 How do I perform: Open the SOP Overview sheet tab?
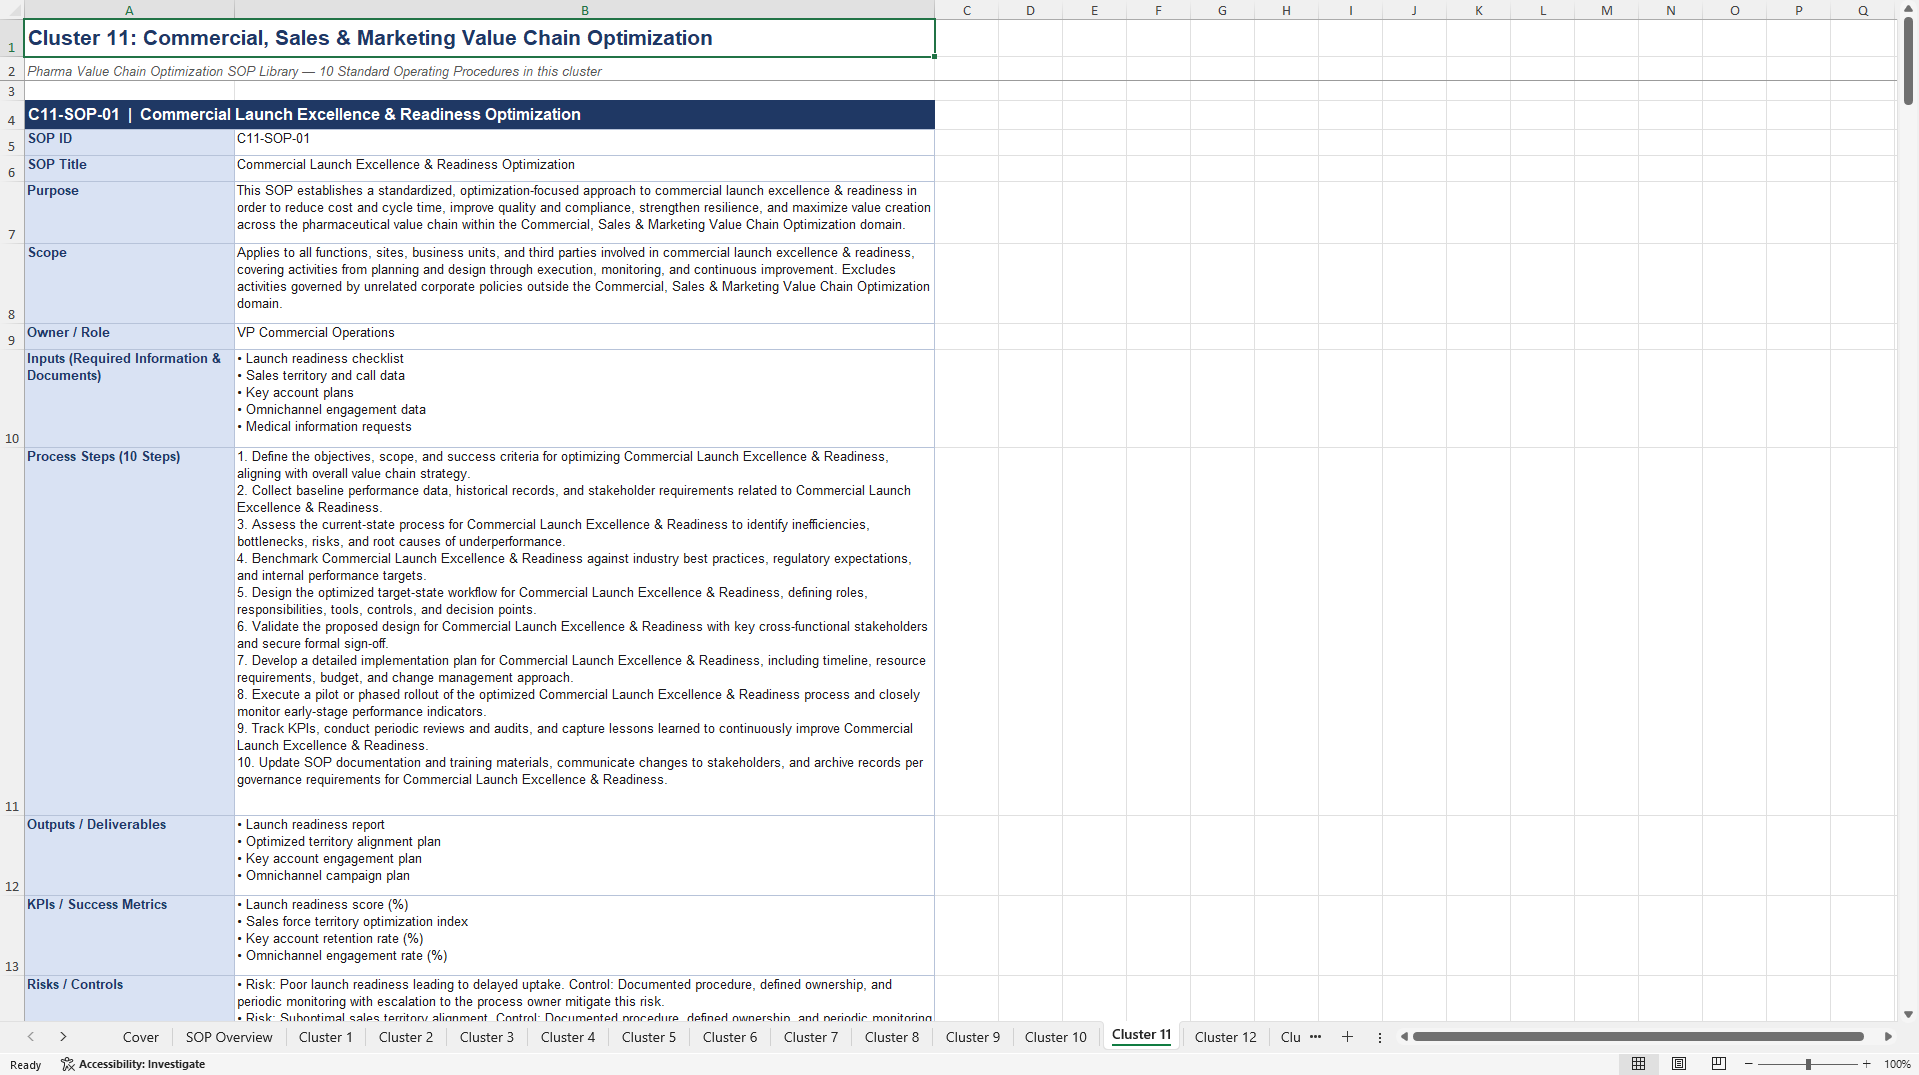(x=229, y=1037)
